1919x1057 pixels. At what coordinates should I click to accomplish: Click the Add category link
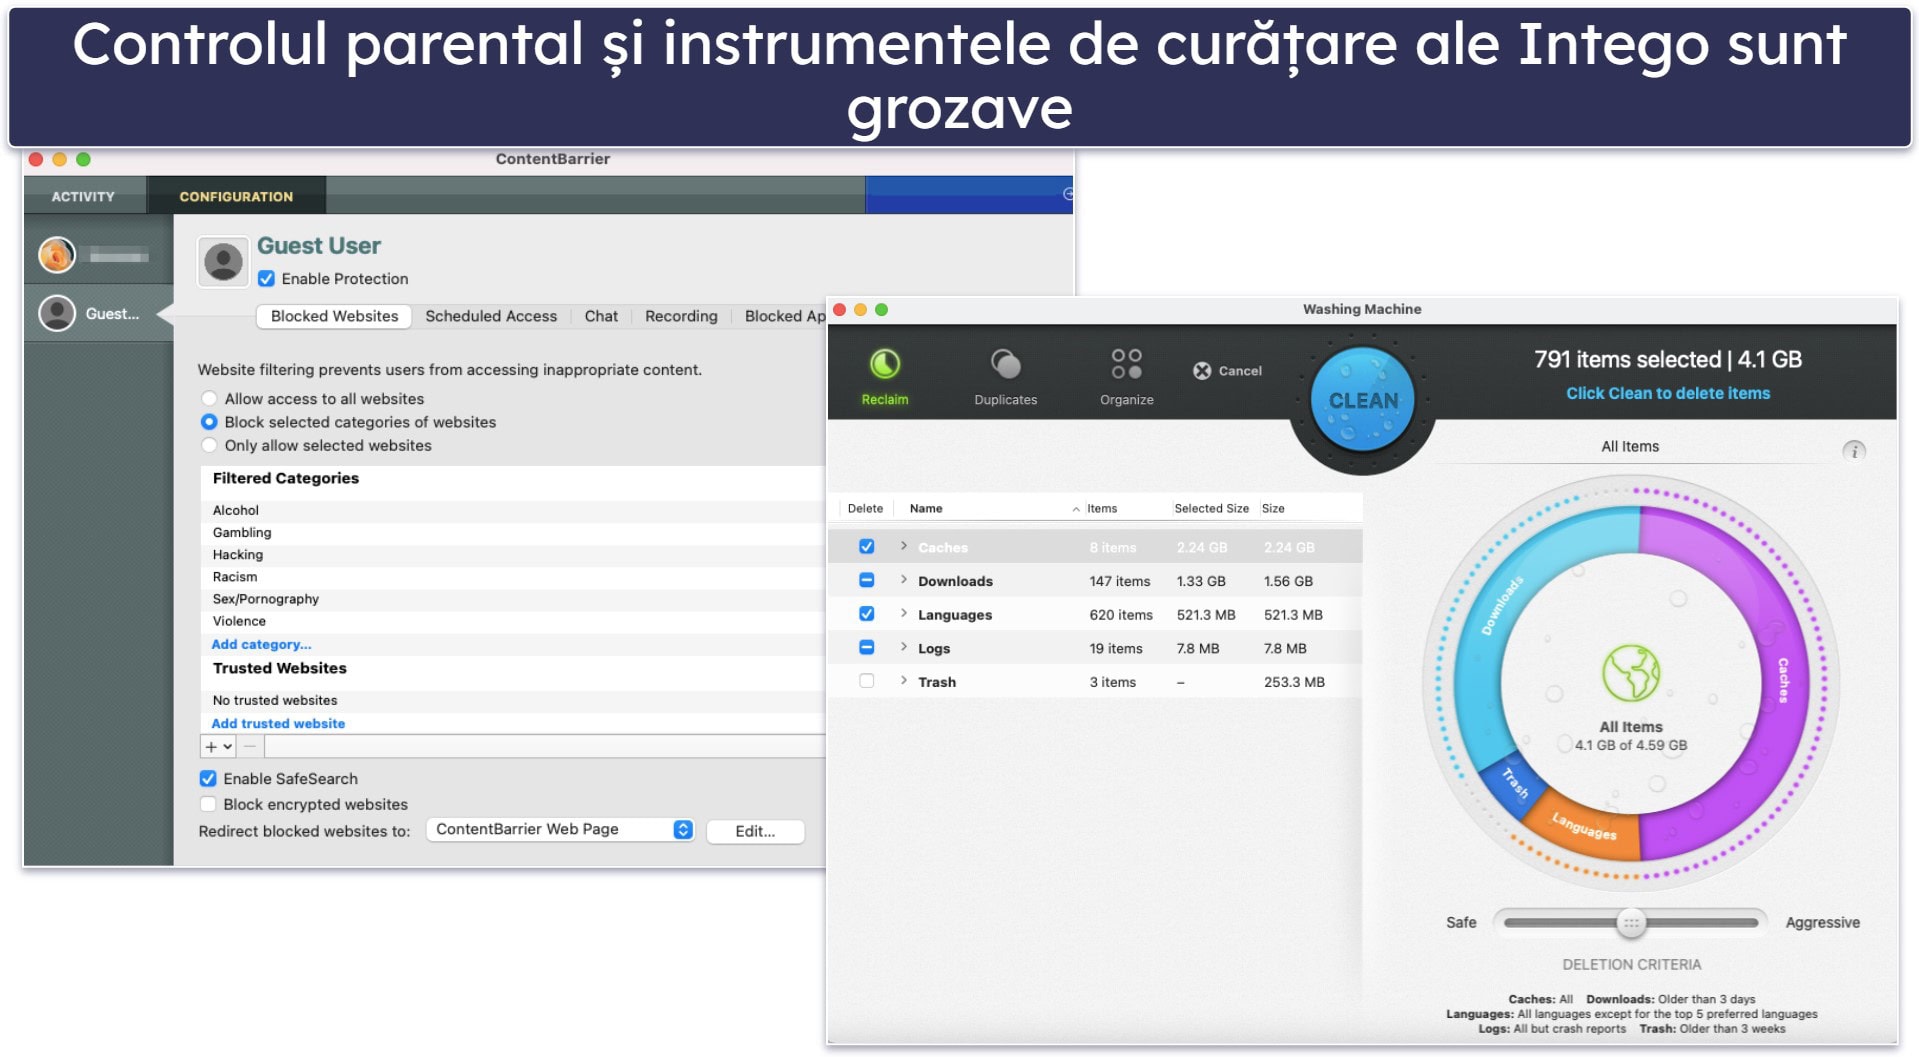click(x=261, y=644)
